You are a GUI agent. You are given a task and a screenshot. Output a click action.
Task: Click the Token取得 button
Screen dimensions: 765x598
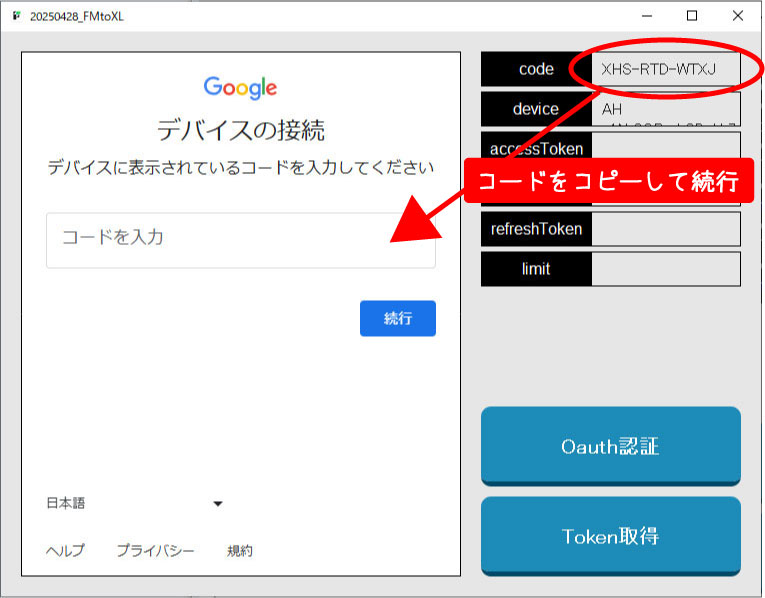610,536
